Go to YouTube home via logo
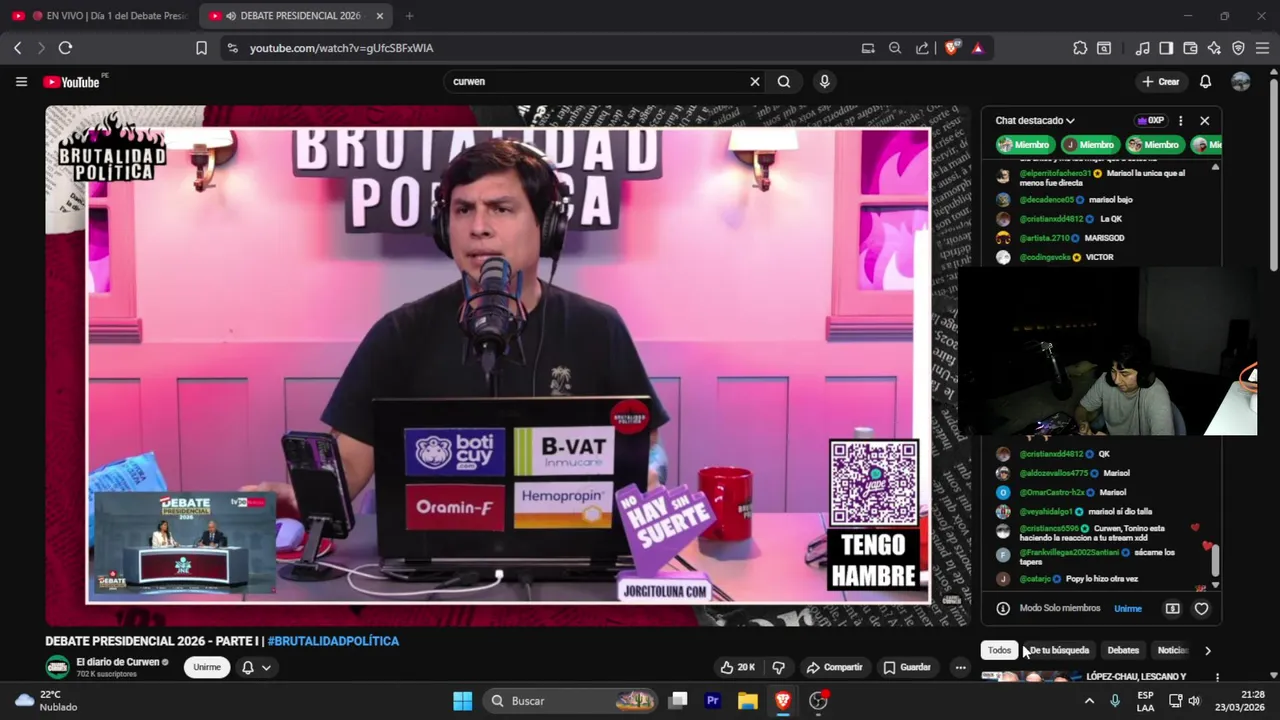 point(71,82)
